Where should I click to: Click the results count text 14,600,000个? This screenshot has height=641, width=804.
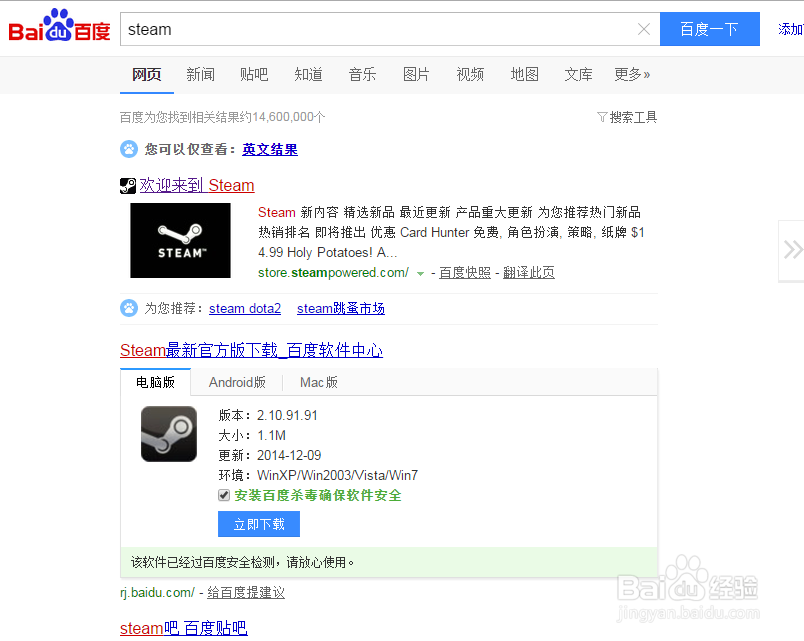pyautogui.click(x=289, y=117)
